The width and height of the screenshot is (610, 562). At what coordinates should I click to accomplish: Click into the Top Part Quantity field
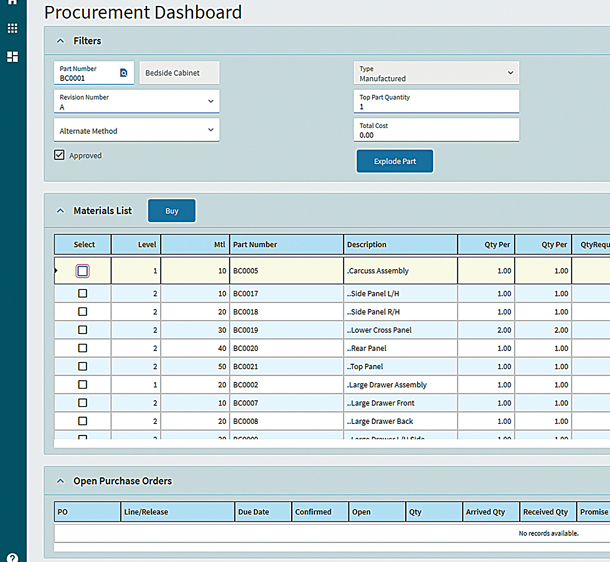(437, 102)
